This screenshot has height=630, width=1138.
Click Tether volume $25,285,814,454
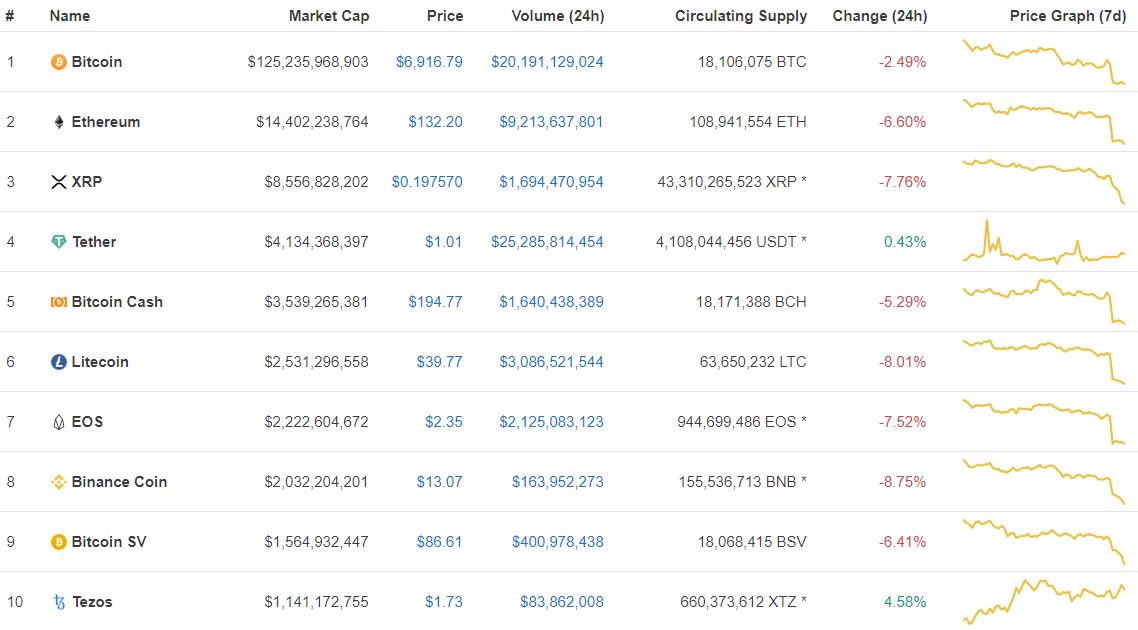pyautogui.click(x=547, y=242)
